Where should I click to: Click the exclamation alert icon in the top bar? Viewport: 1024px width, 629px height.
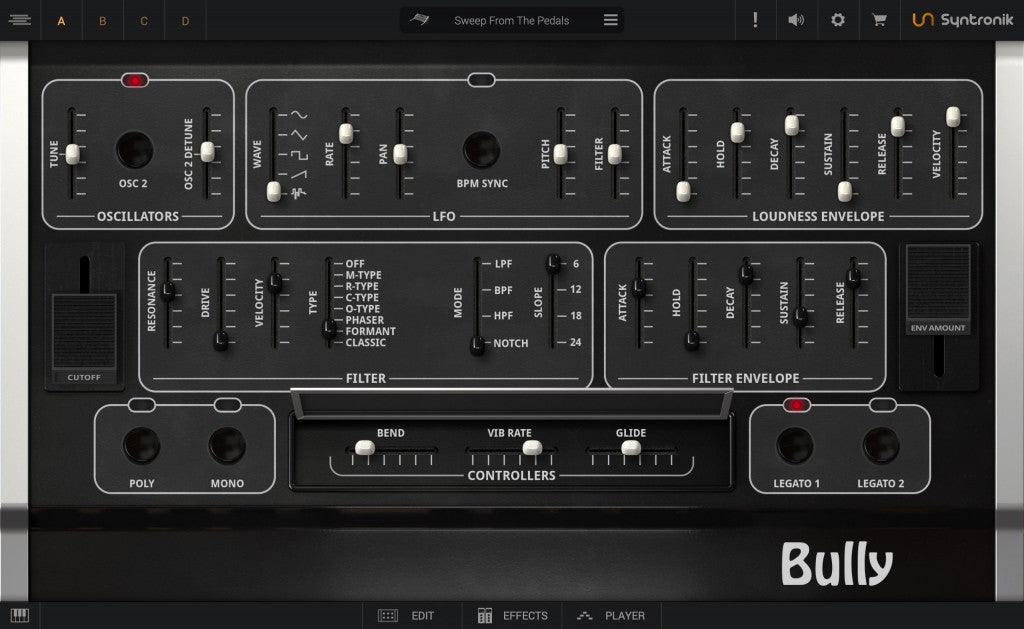coord(755,19)
